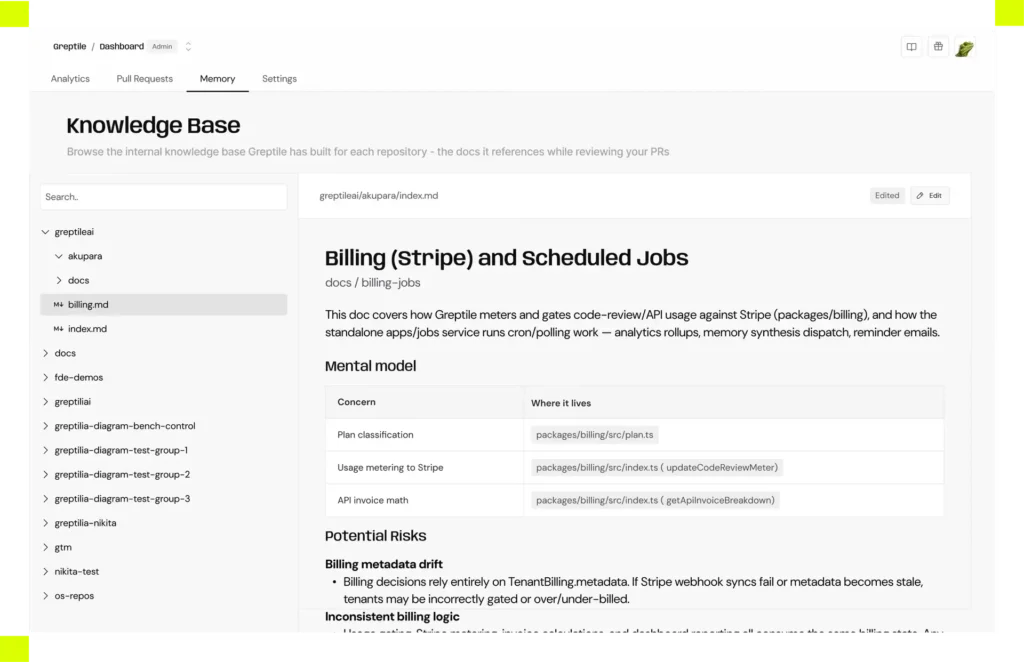The height and width of the screenshot is (662, 1024).
Task: Click the Knowledge Base page title
Action: [153, 125]
